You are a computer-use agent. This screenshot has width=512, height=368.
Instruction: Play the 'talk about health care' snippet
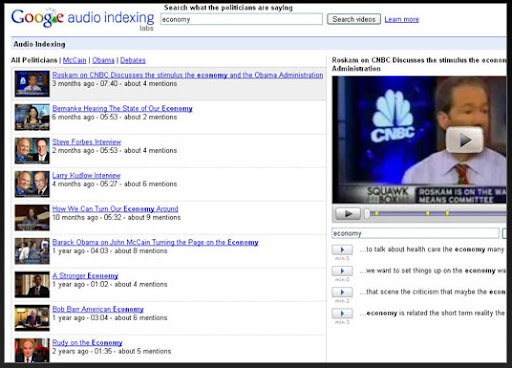click(x=342, y=250)
